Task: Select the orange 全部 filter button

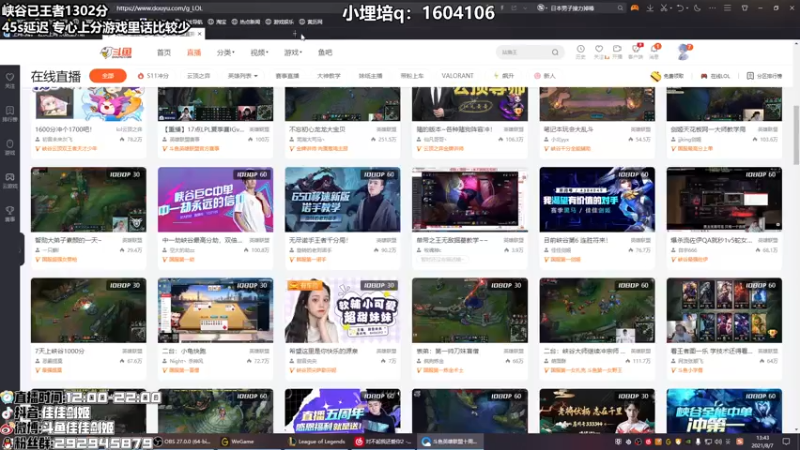Action: pyautogui.click(x=108, y=76)
